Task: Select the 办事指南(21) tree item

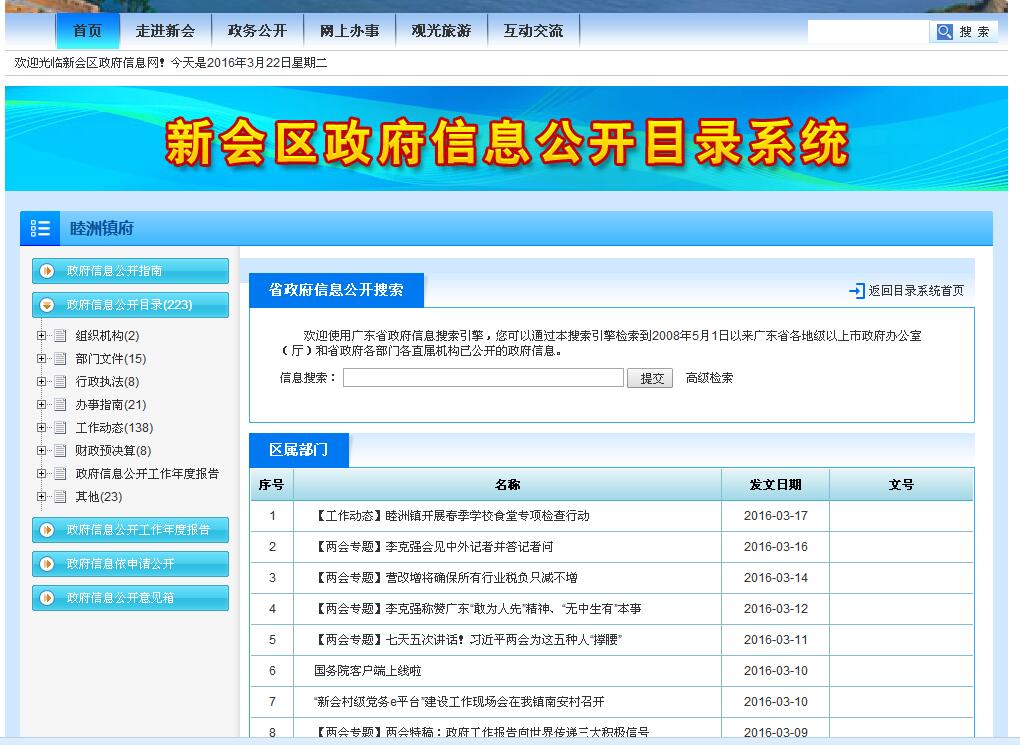Action: [110, 405]
